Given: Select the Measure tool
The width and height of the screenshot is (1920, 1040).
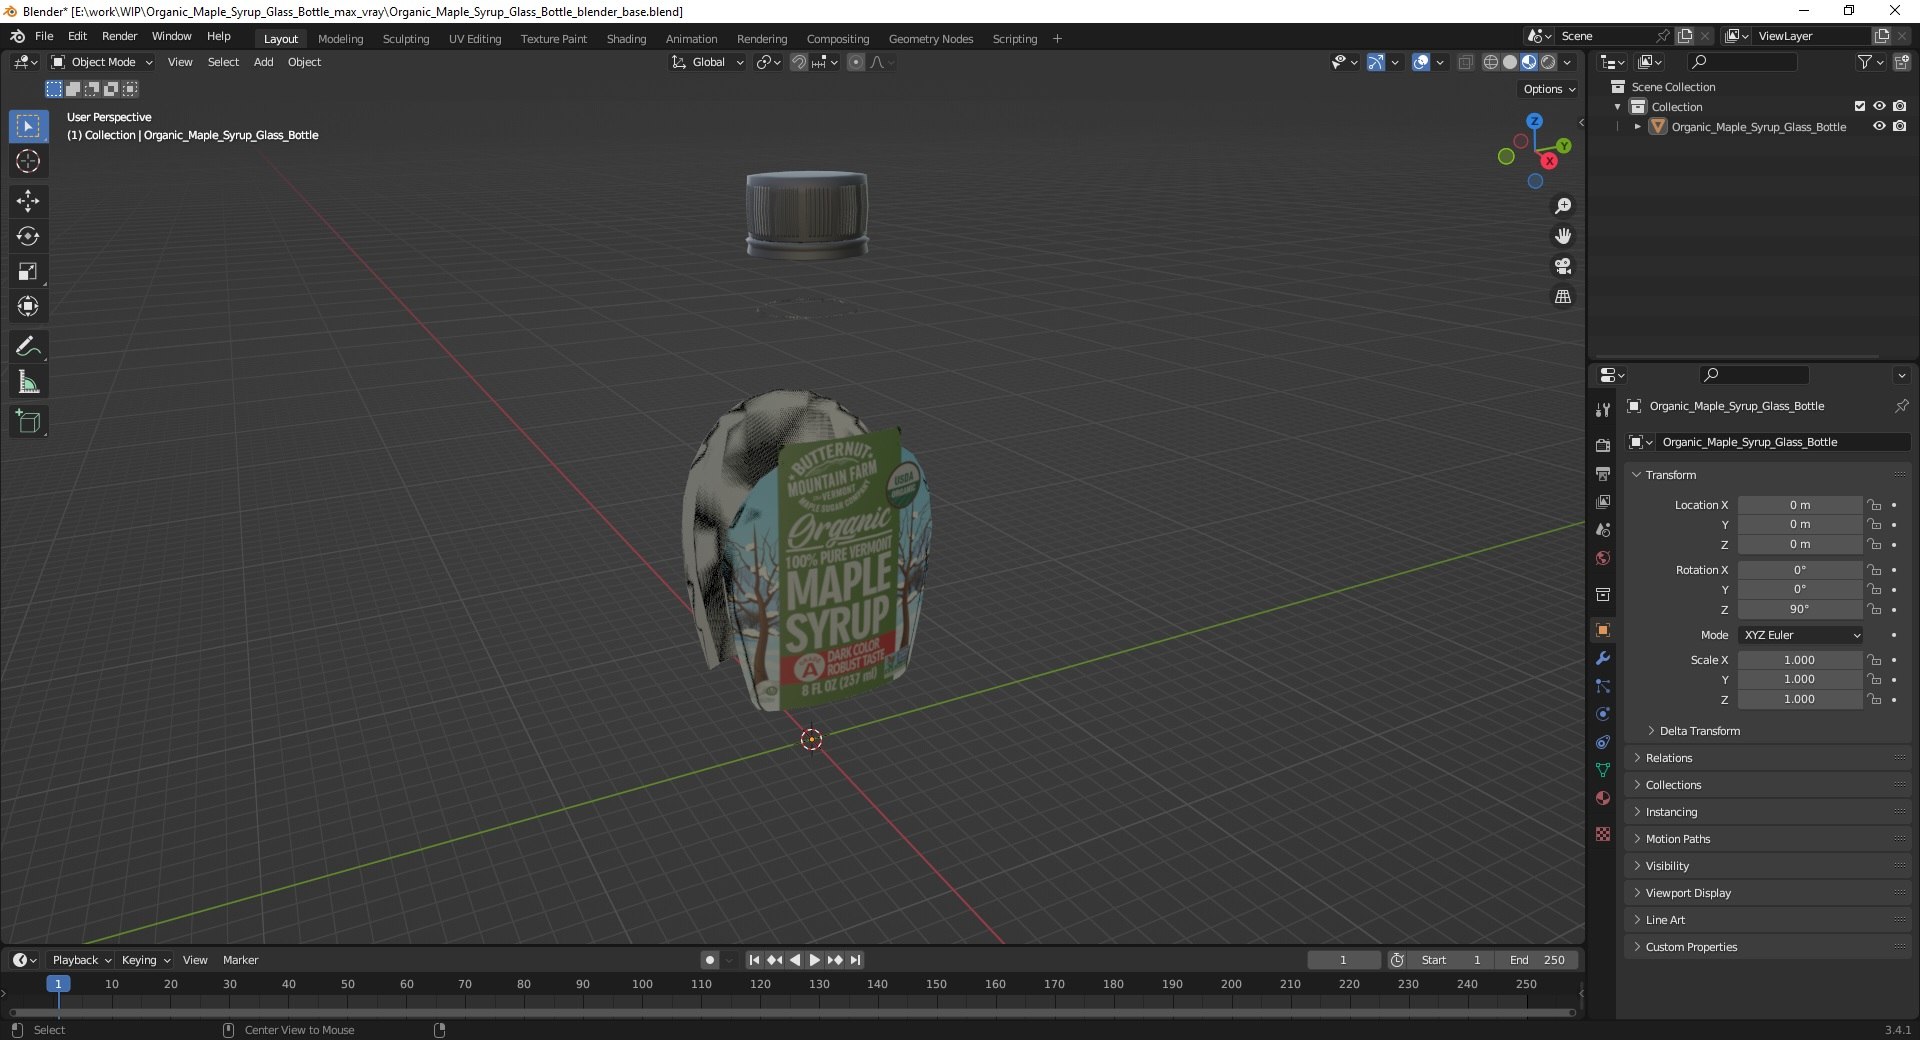Looking at the screenshot, I should point(28,382).
